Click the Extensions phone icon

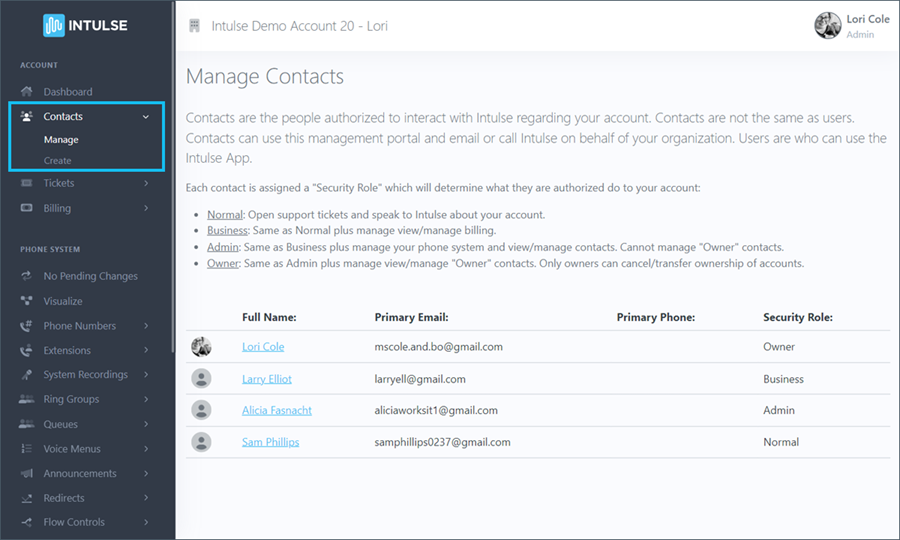[x=26, y=349]
